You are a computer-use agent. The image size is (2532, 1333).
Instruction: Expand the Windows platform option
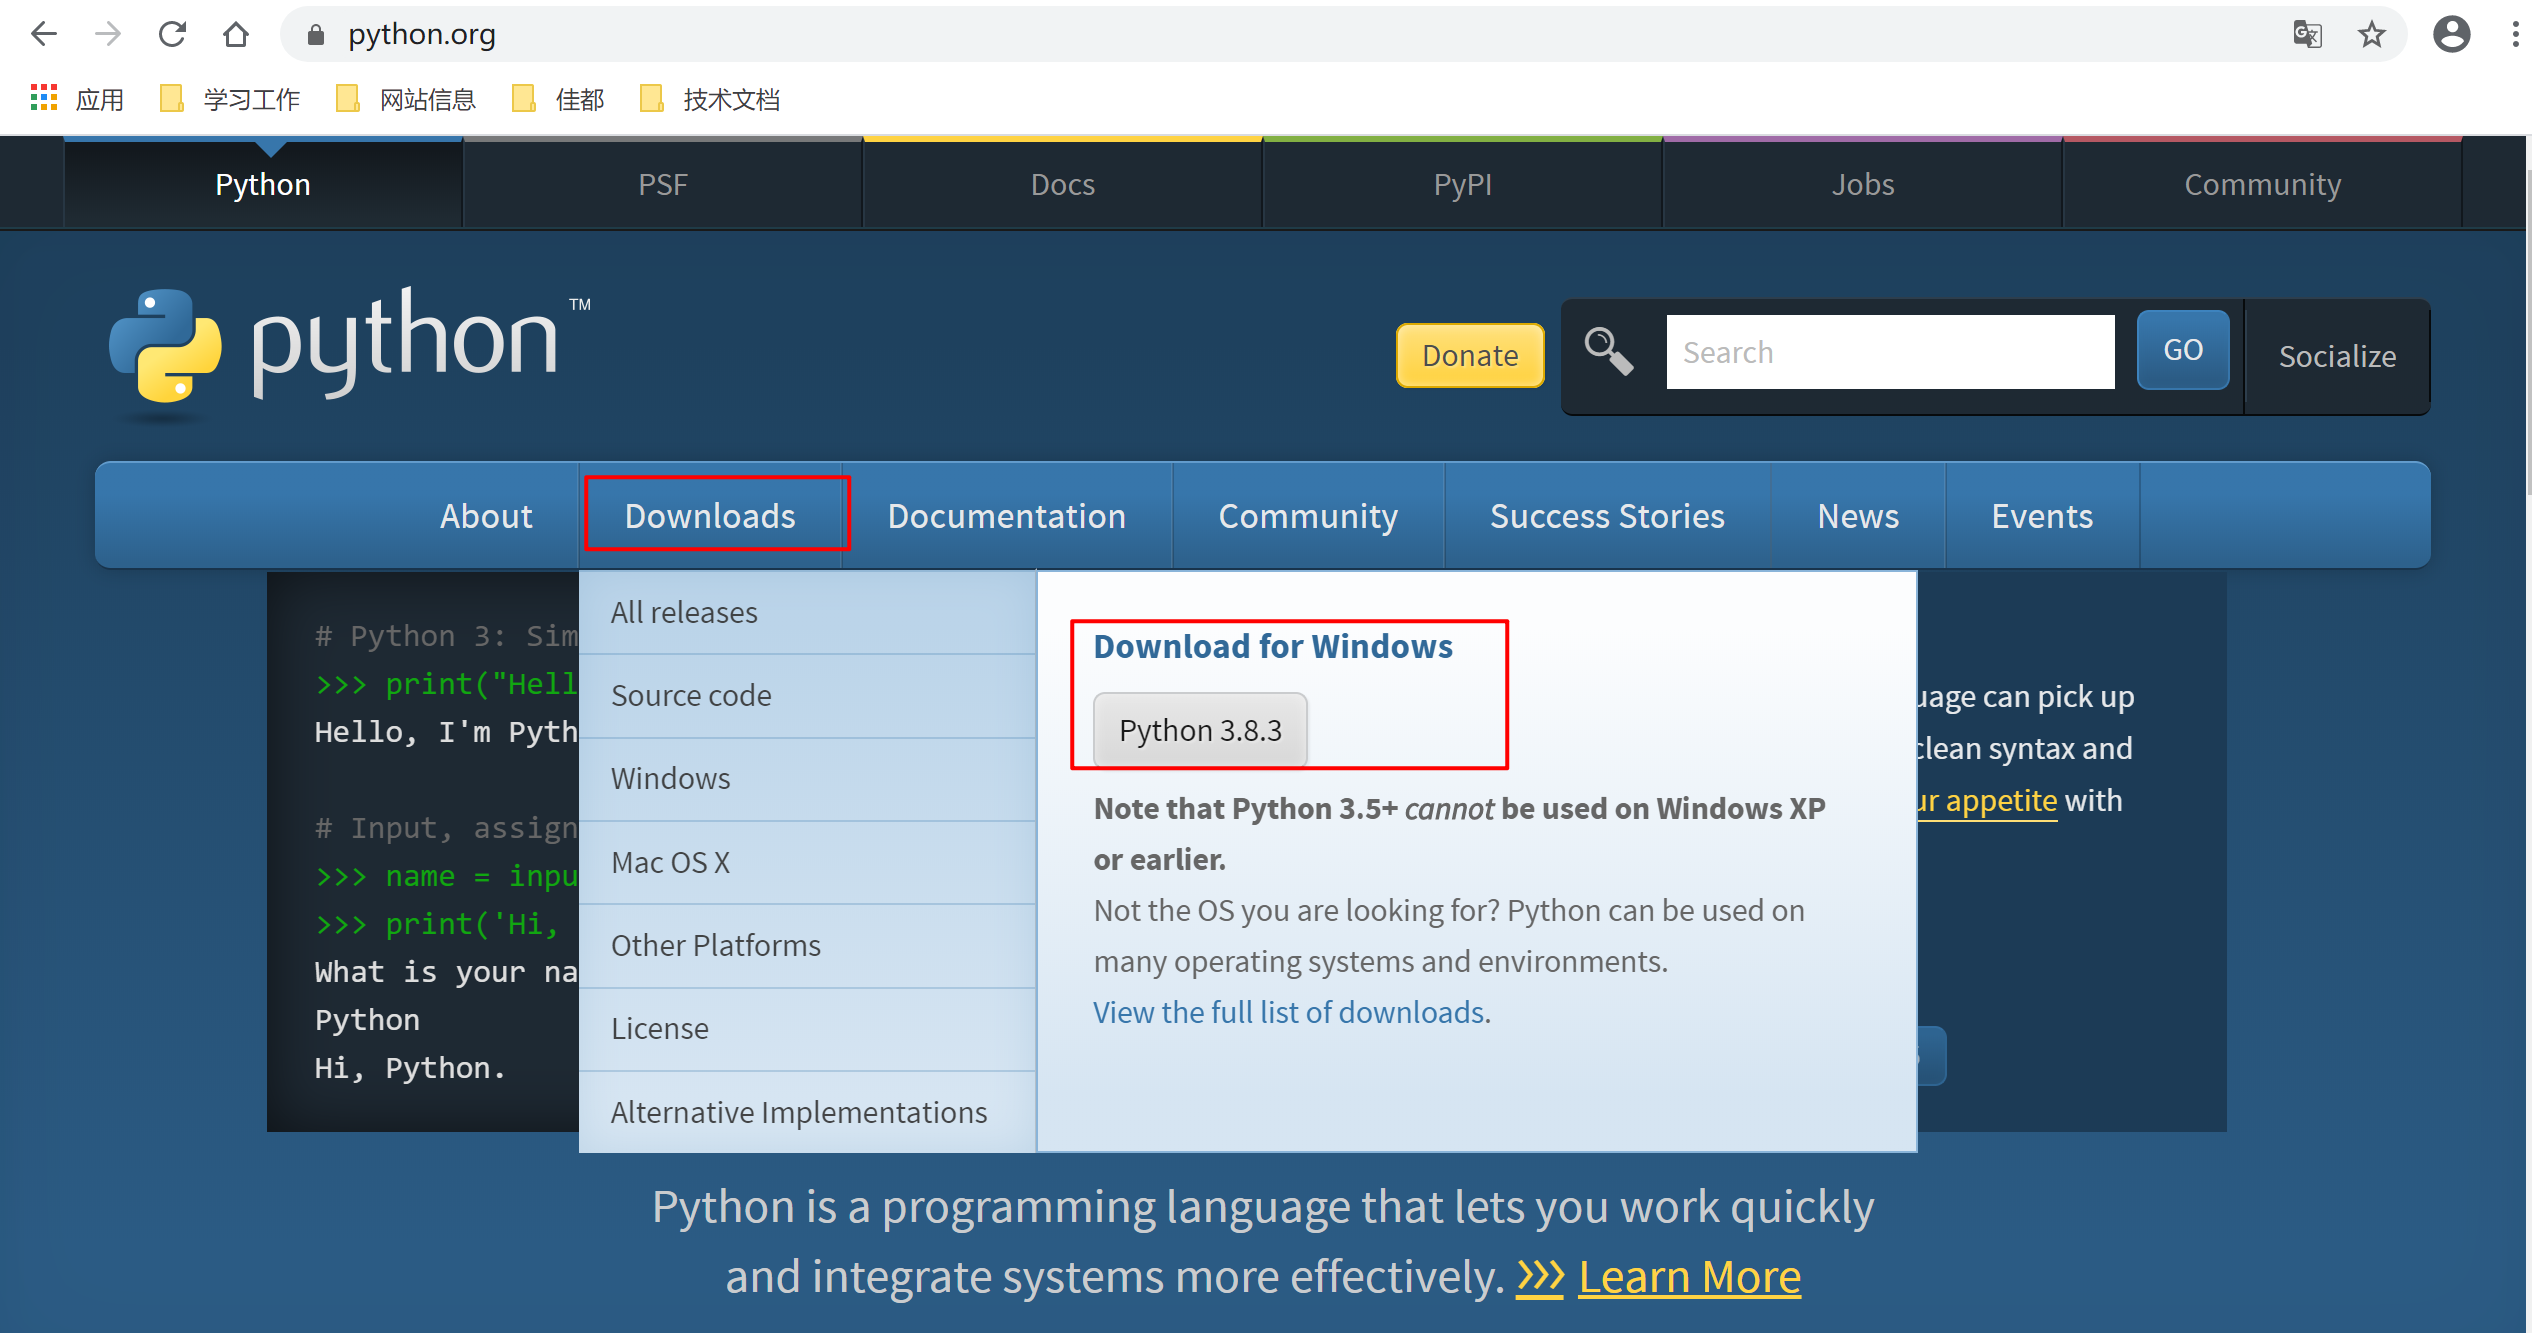click(x=668, y=777)
